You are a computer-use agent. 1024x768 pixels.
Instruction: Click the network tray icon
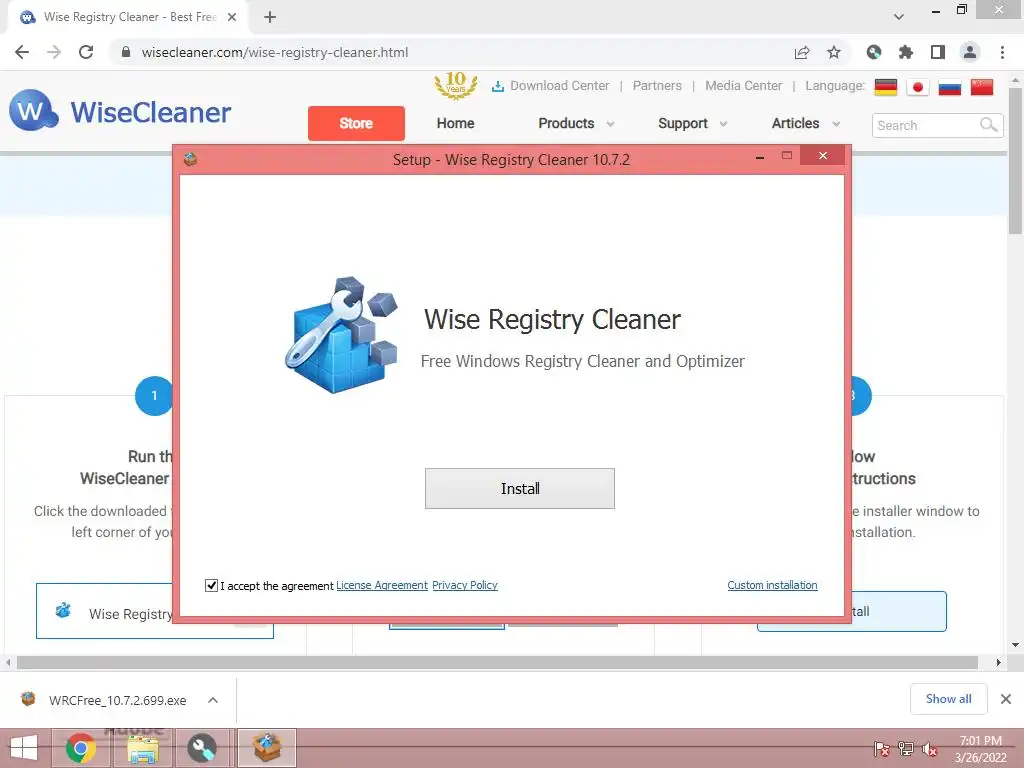[906, 749]
